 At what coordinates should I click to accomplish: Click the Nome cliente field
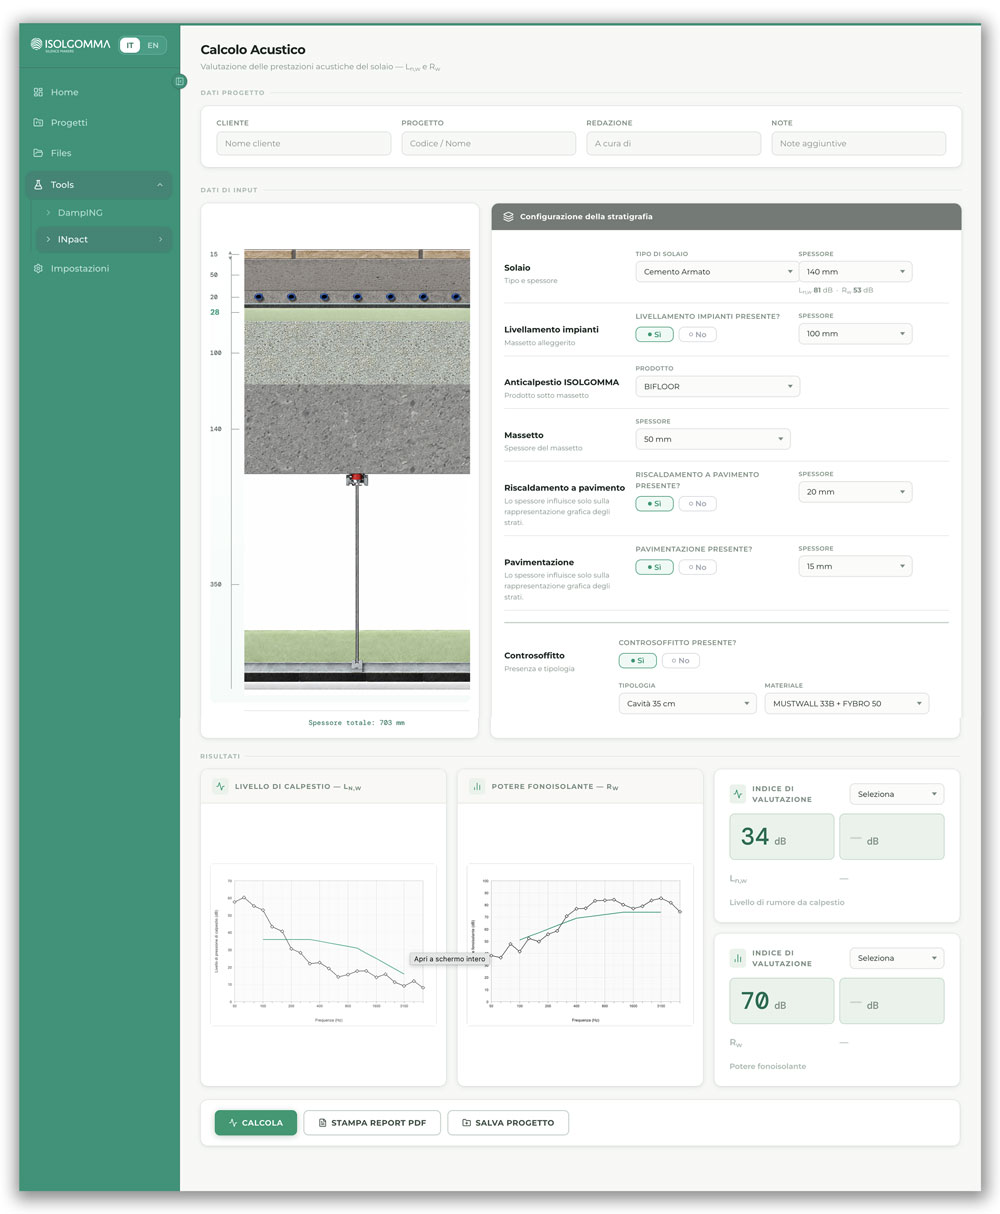click(304, 143)
